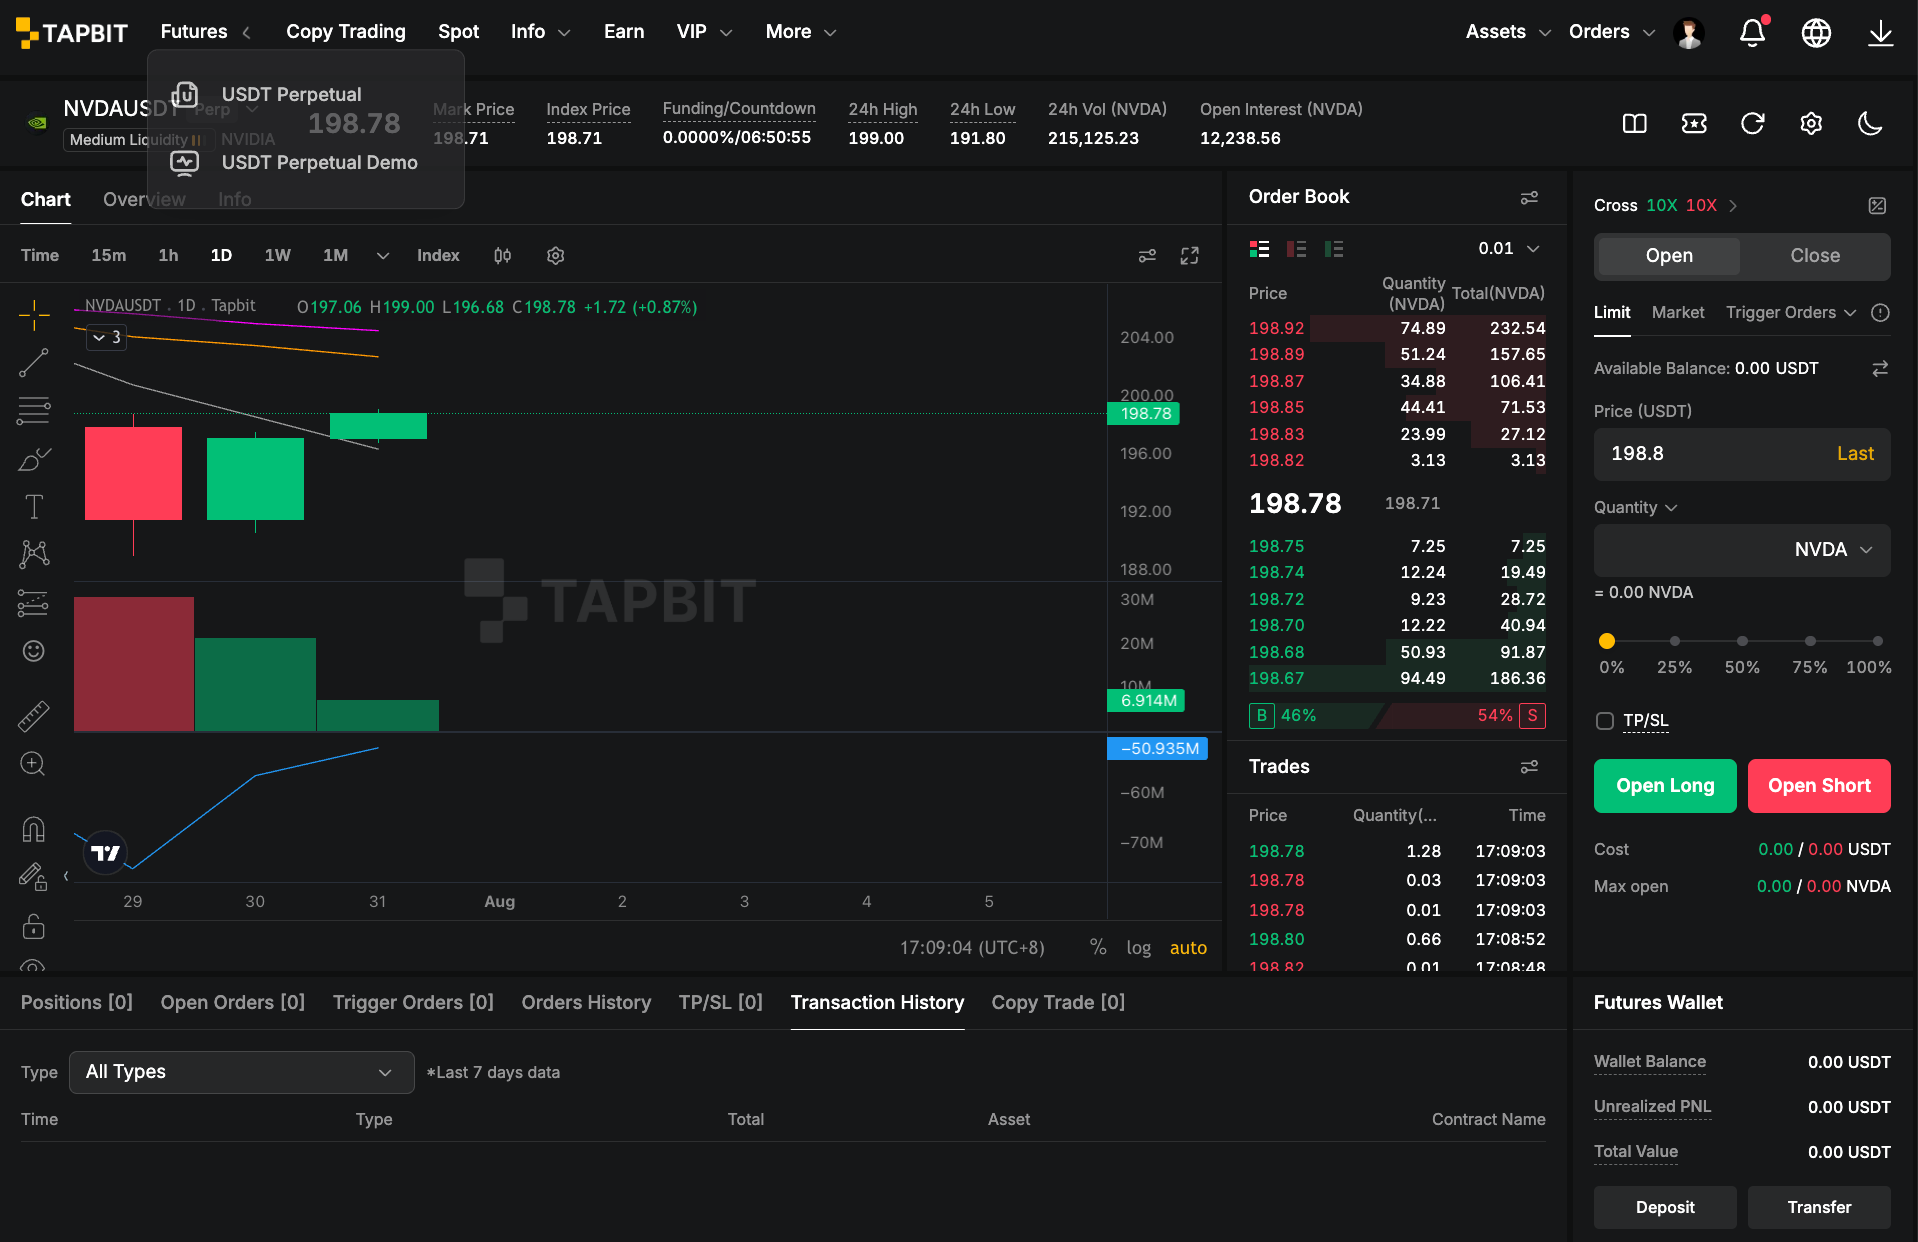This screenshot has height=1242, width=1918.
Task: Click the transfer arrows beside Available Balance
Action: pyautogui.click(x=1880, y=369)
